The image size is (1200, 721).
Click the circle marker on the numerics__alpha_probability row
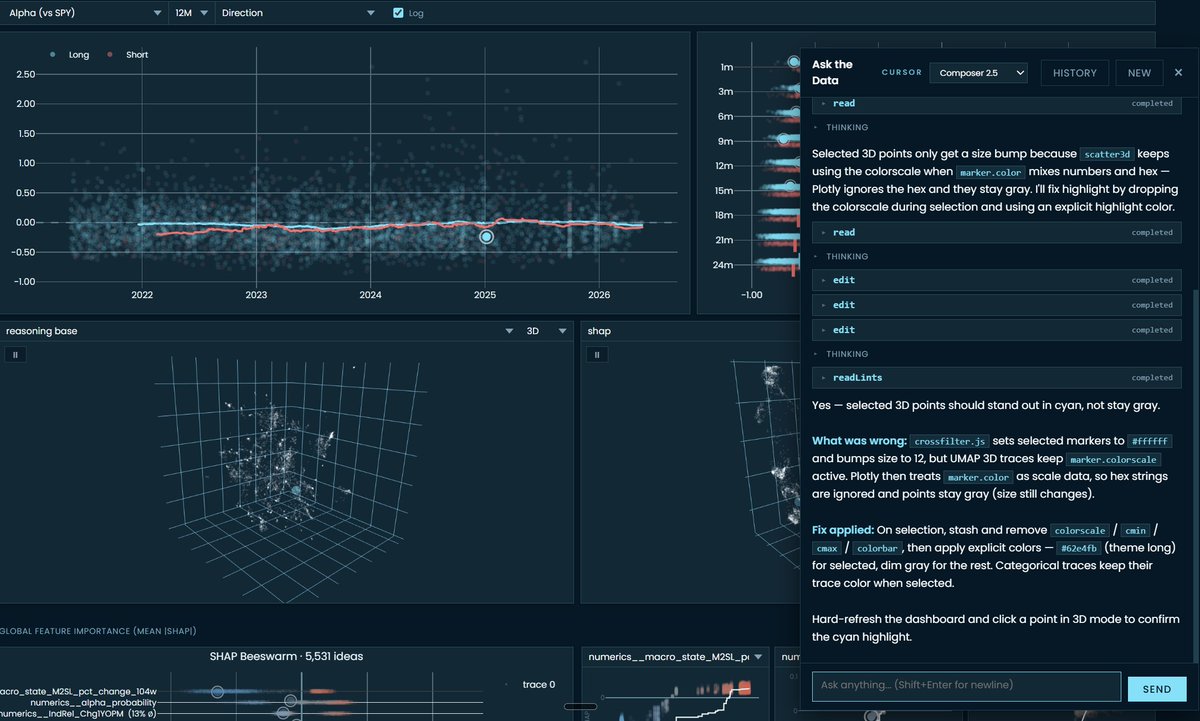point(291,702)
